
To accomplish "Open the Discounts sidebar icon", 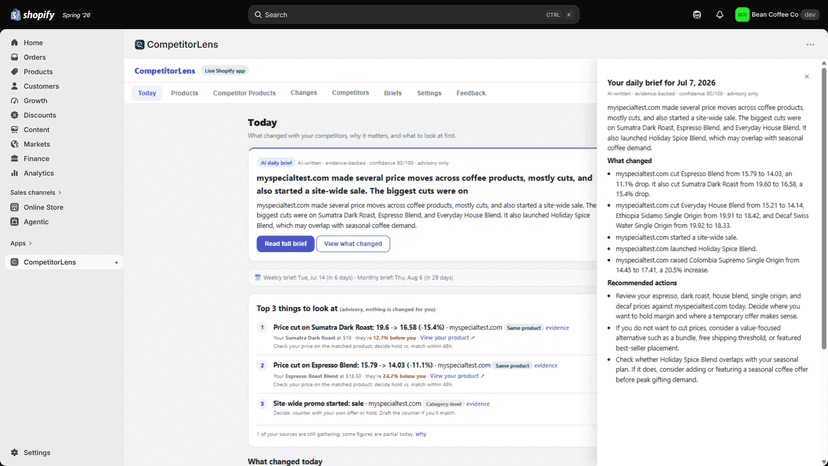I will pyautogui.click(x=14, y=115).
